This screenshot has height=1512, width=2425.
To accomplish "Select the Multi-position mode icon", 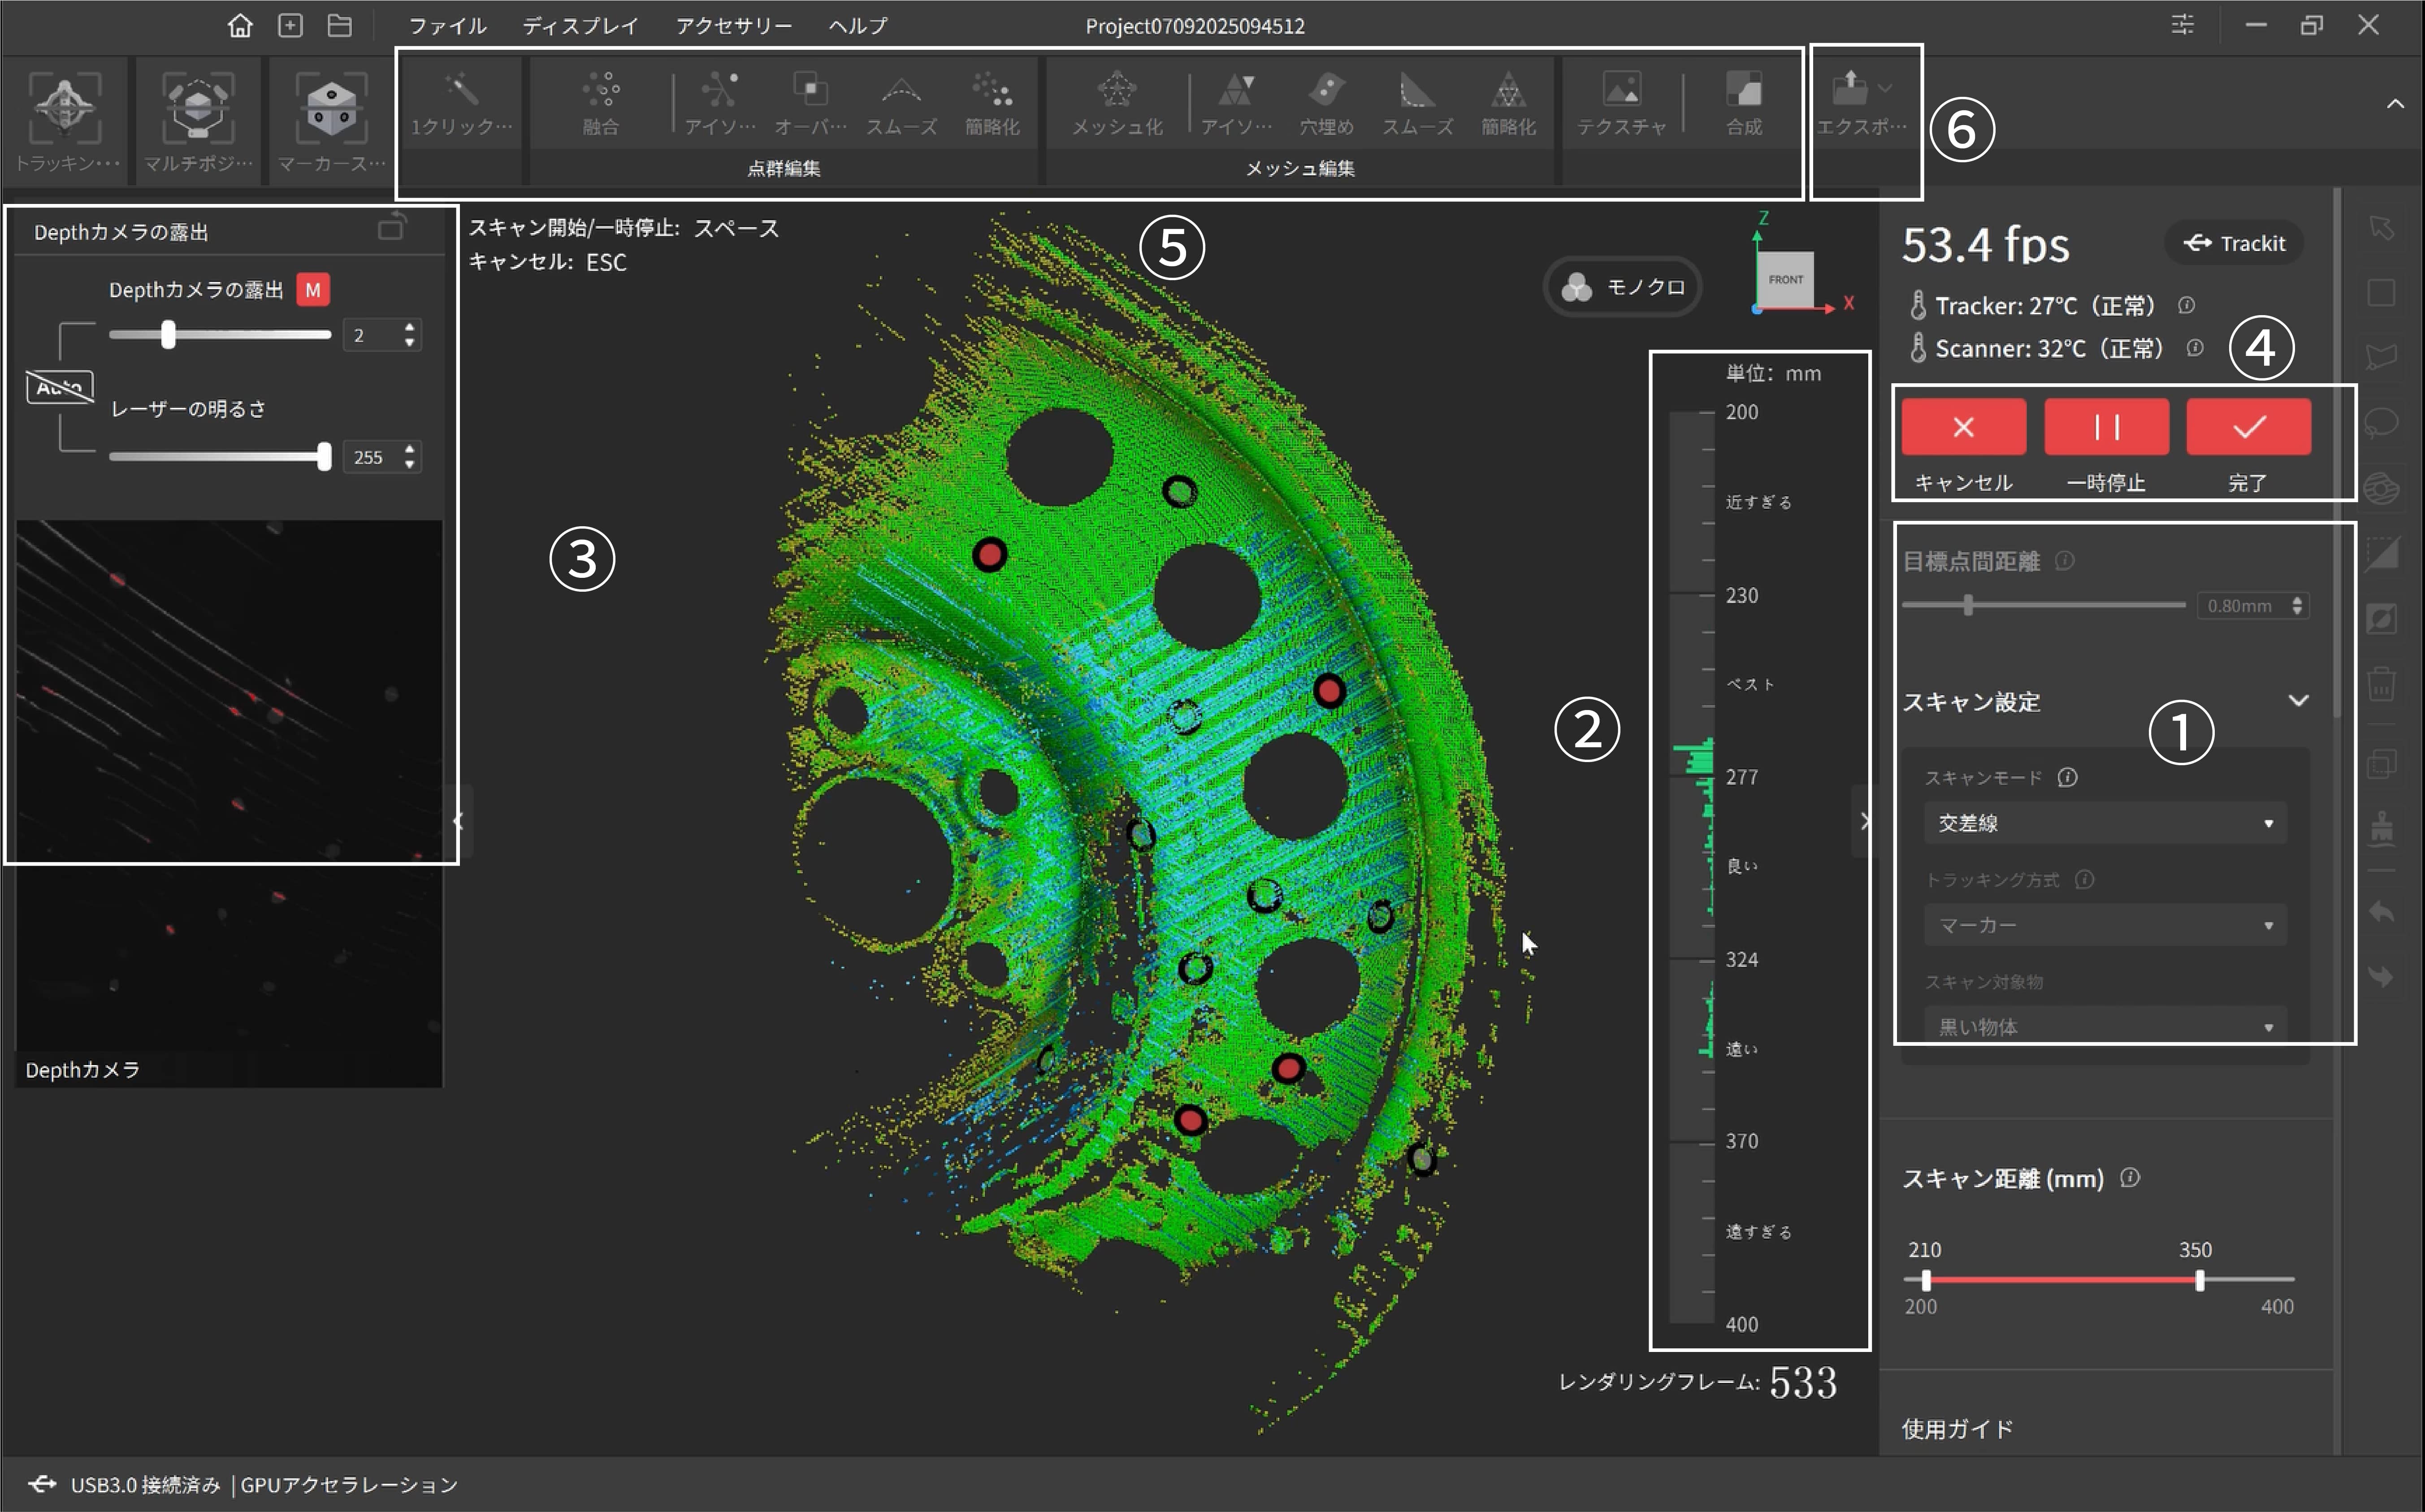I will pos(198,108).
